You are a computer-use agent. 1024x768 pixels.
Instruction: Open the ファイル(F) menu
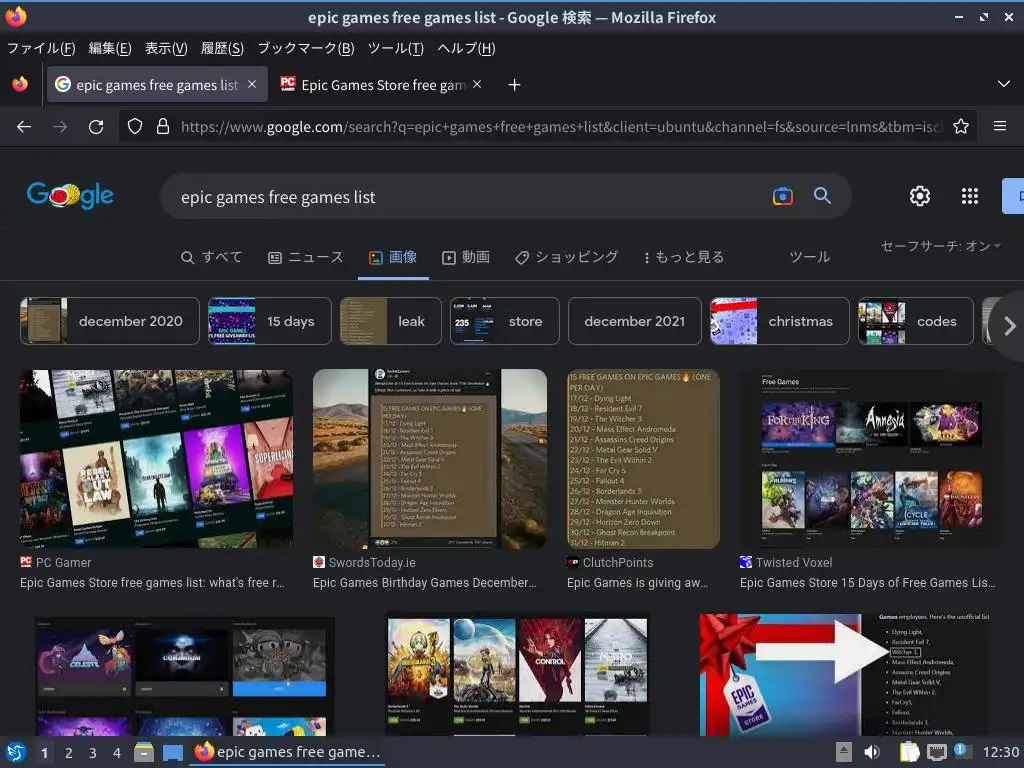(x=40, y=48)
